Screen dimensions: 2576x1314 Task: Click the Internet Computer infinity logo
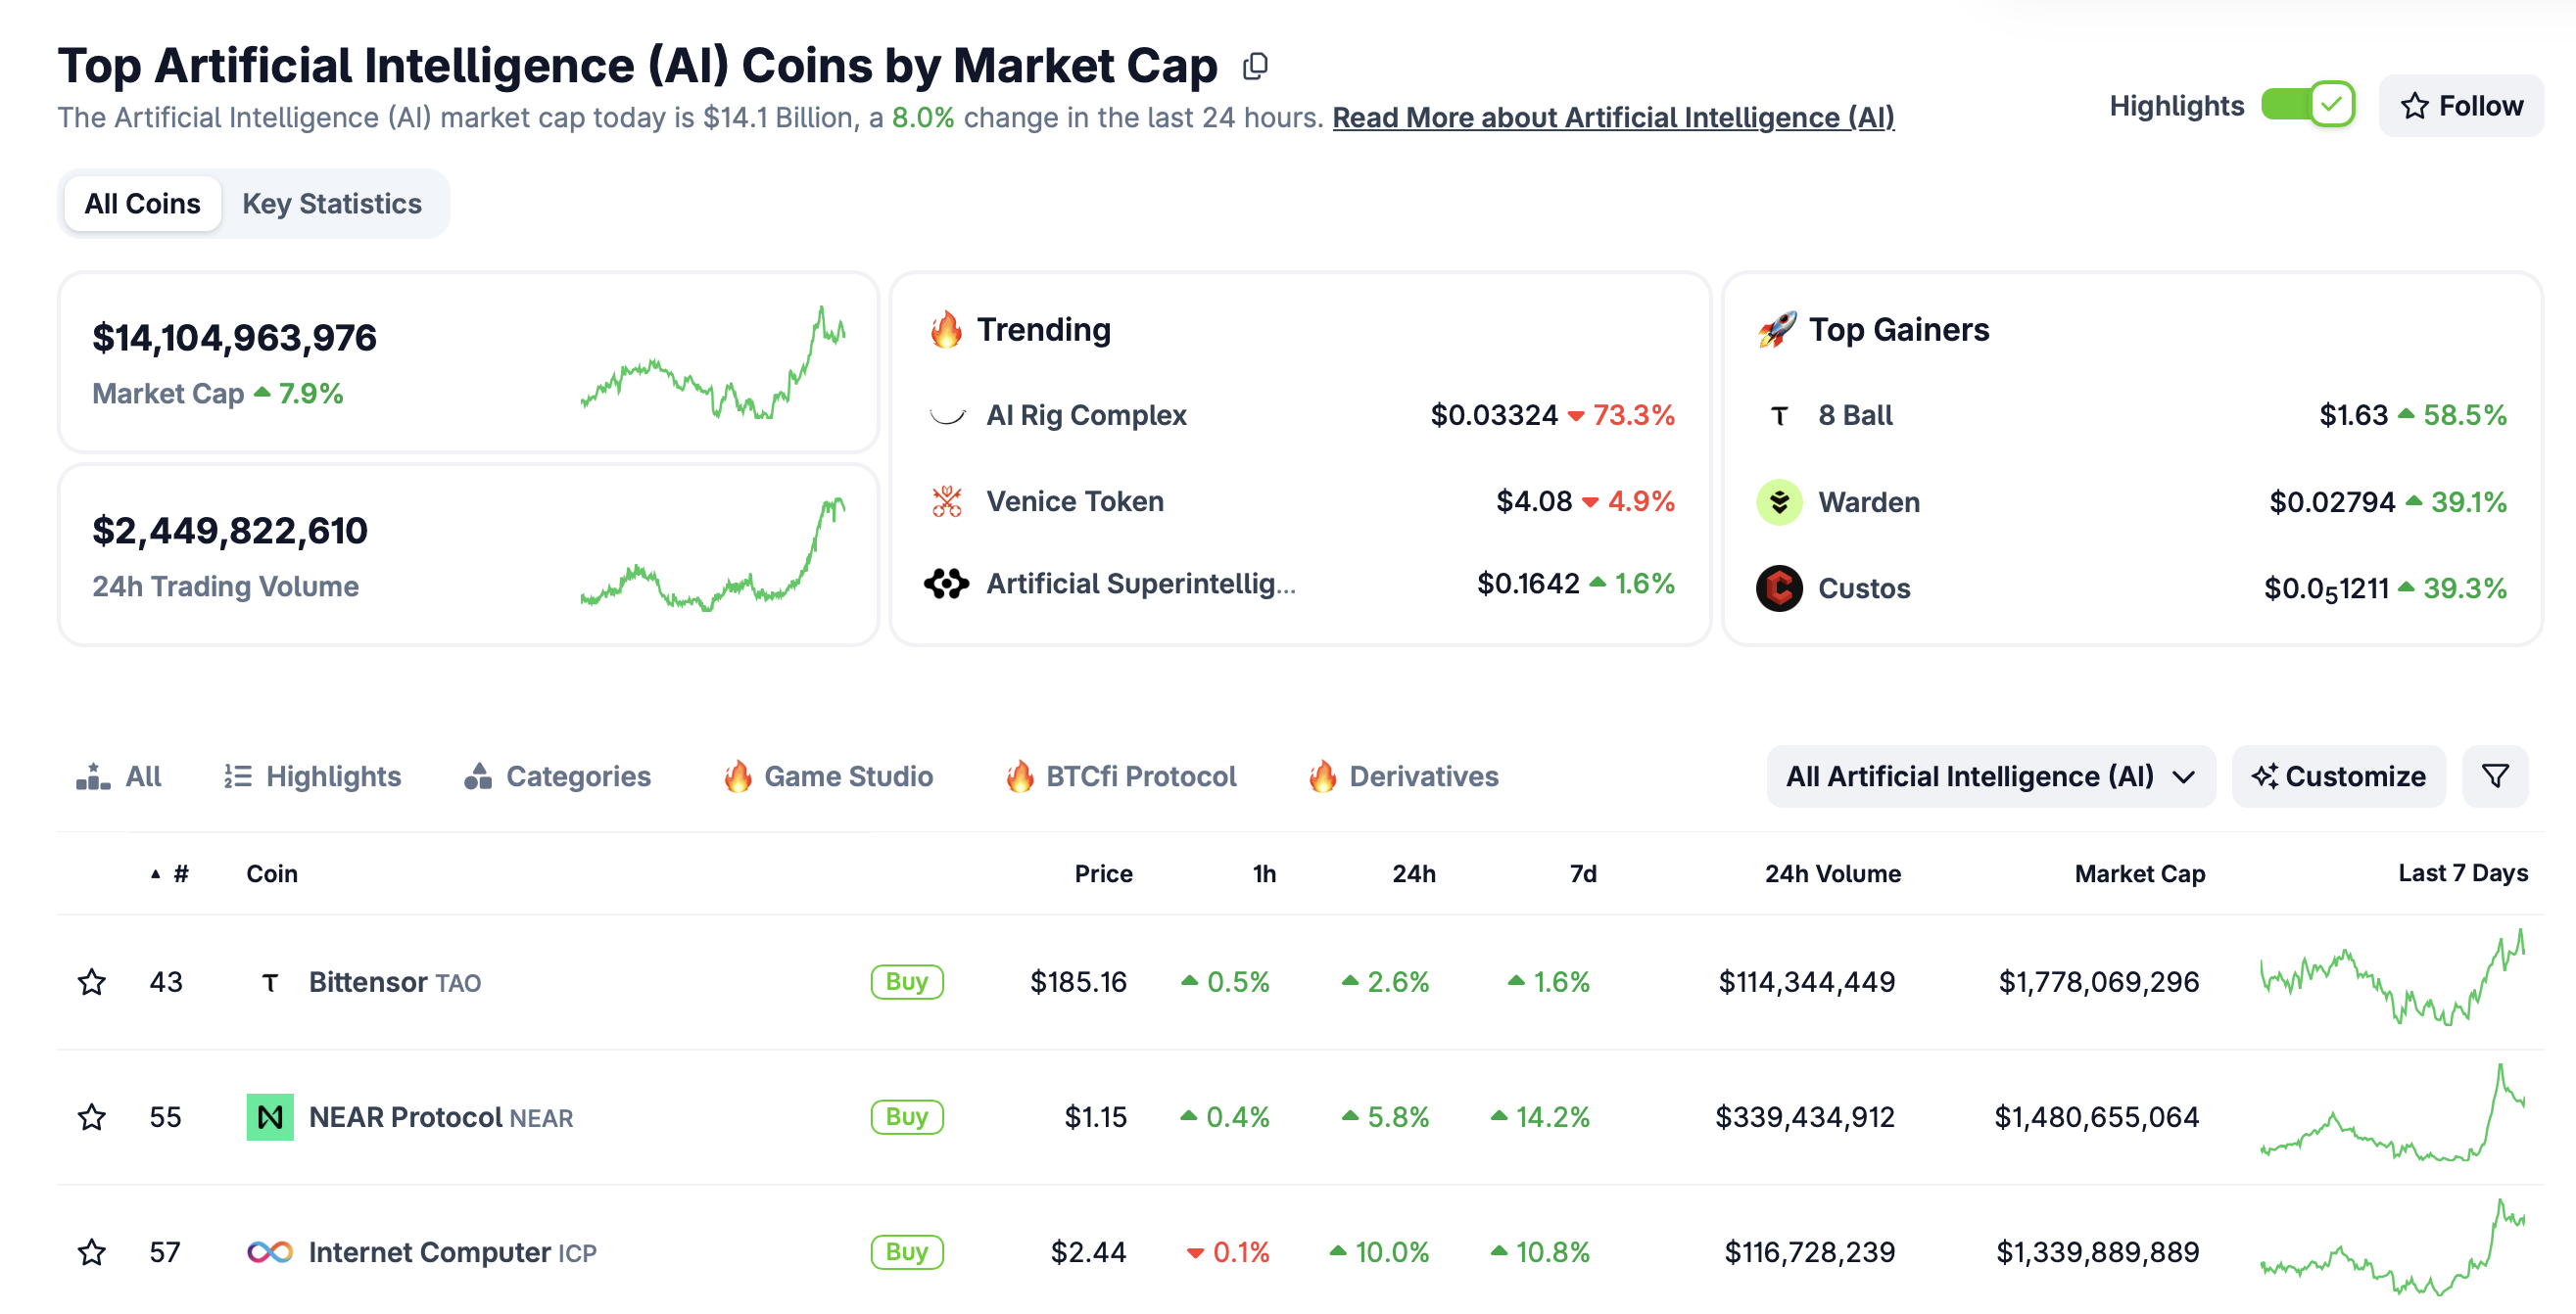[270, 1251]
